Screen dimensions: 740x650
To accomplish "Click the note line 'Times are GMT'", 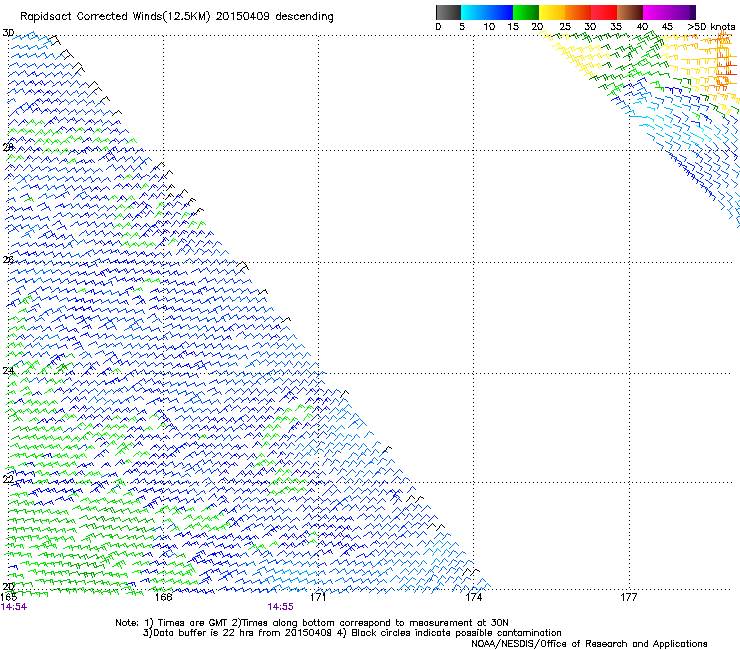I will 192,623.
